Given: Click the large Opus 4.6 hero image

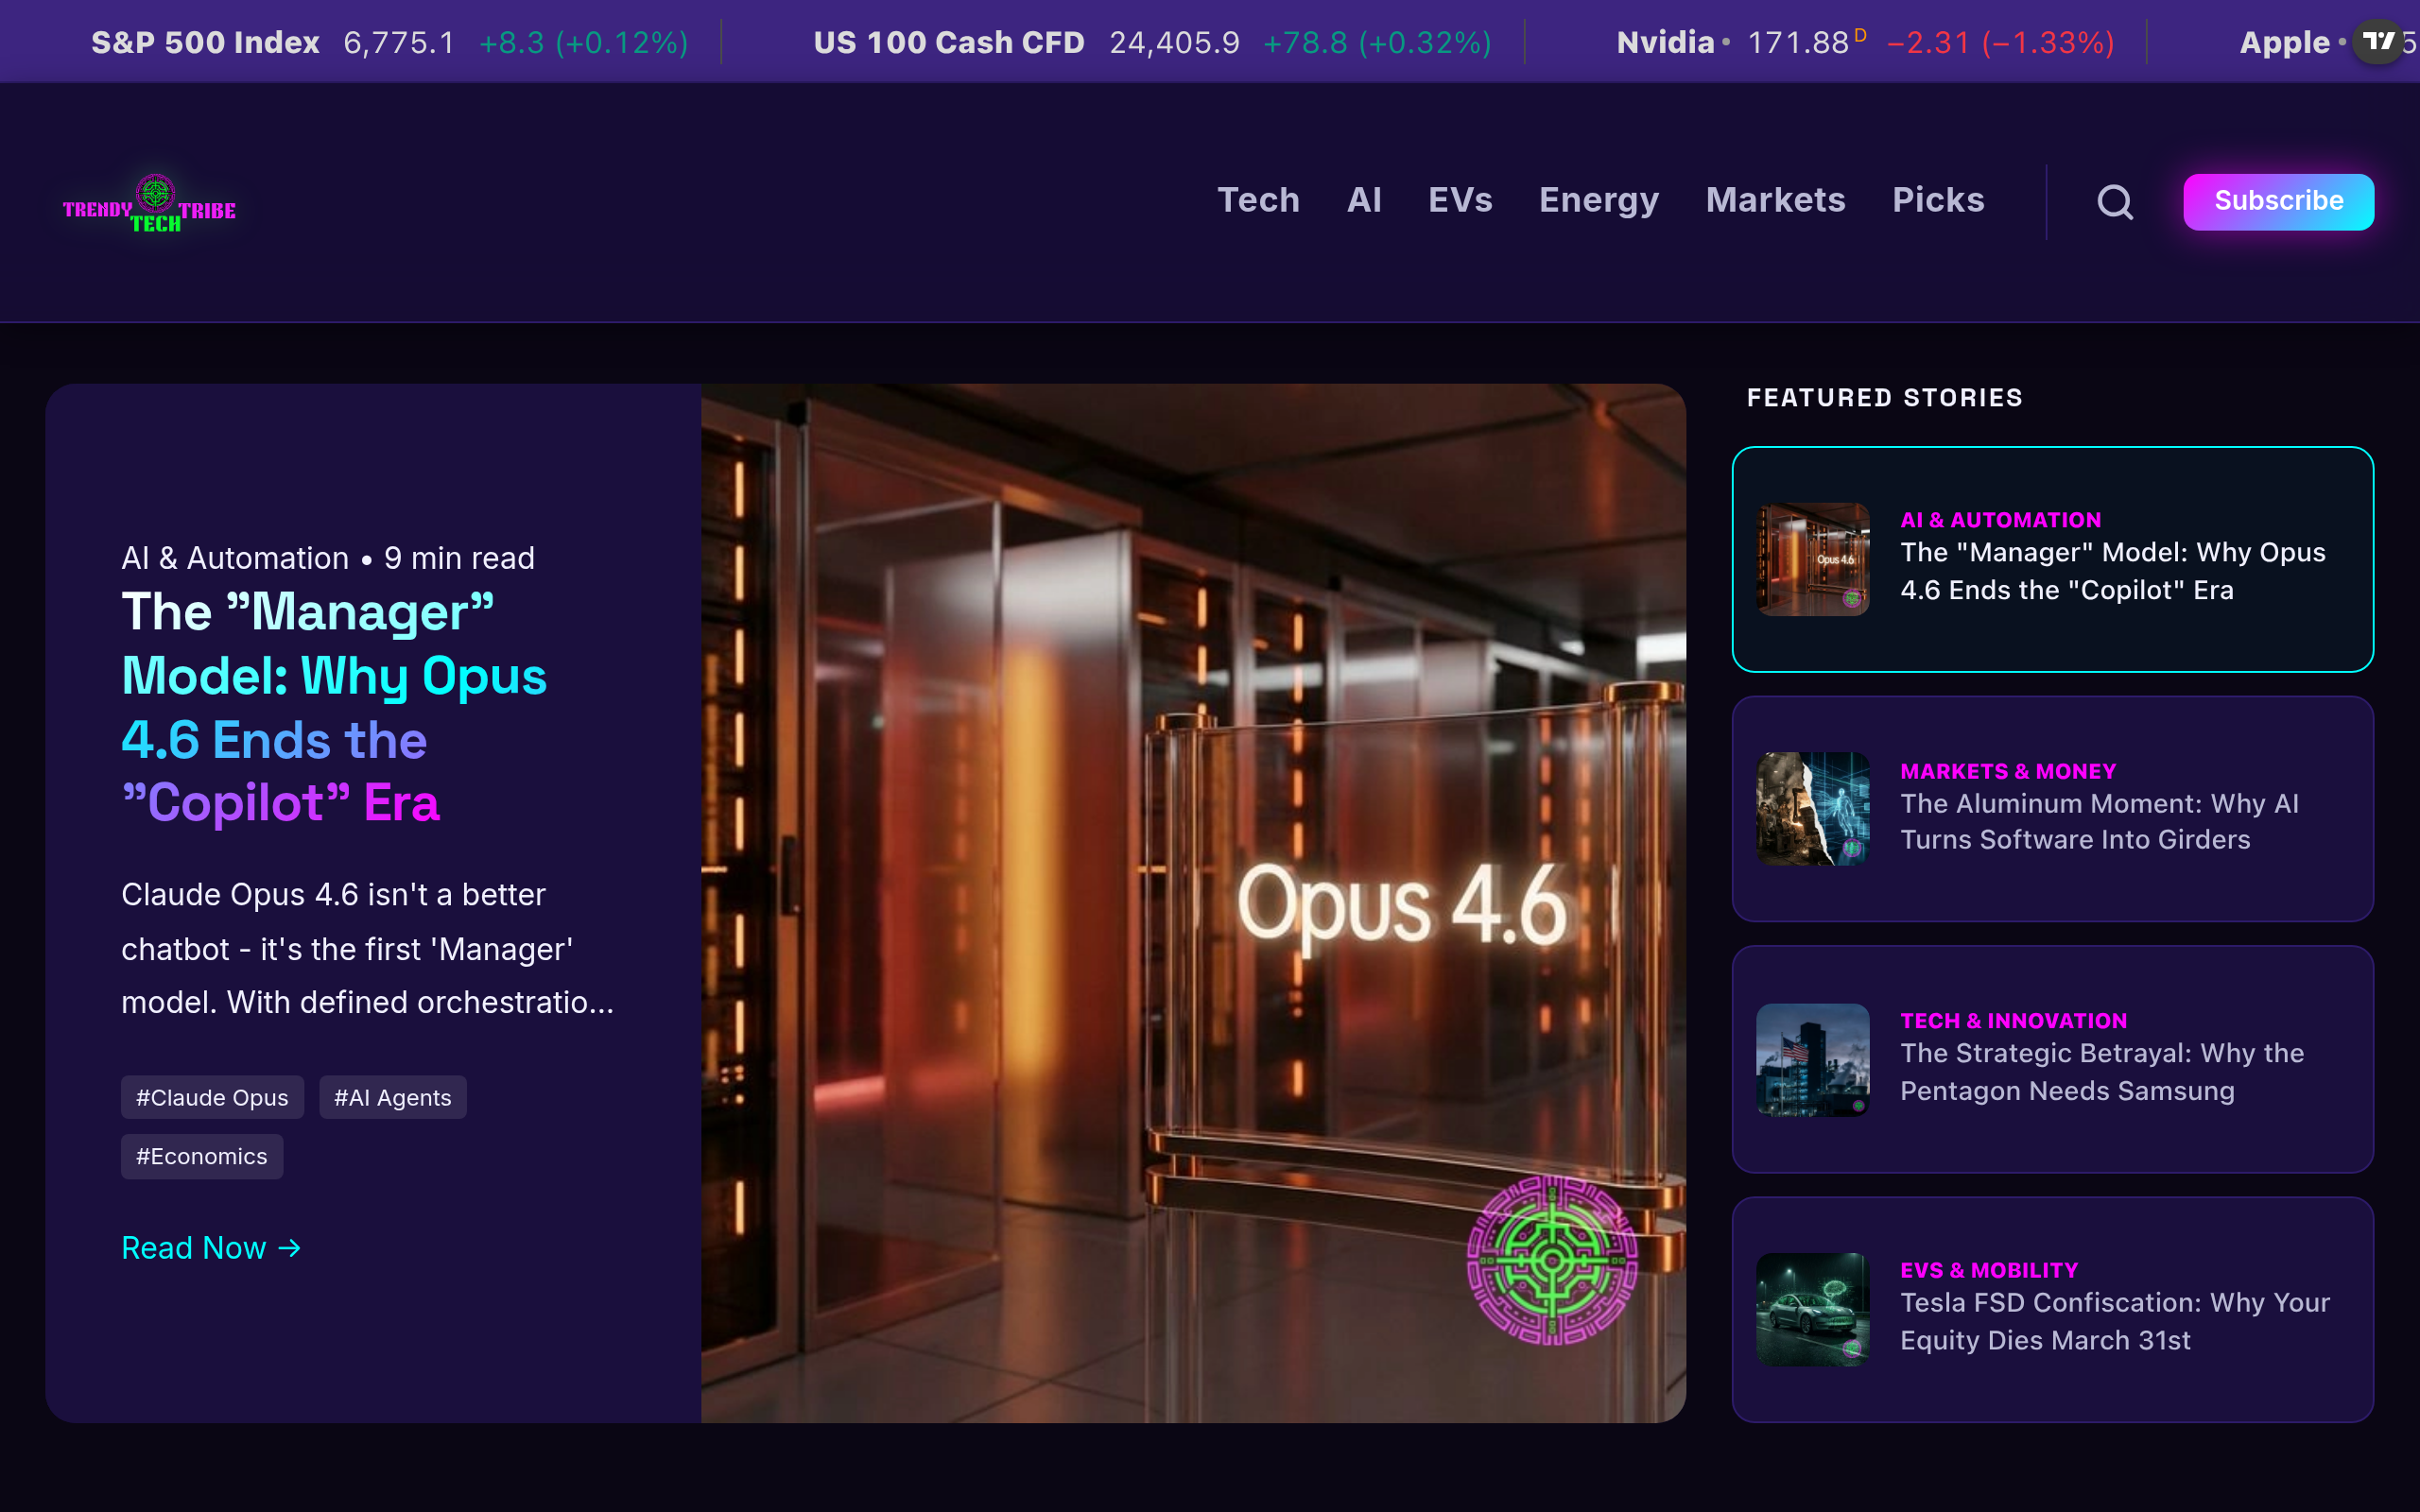Looking at the screenshot, I should tap(1192, 903).
